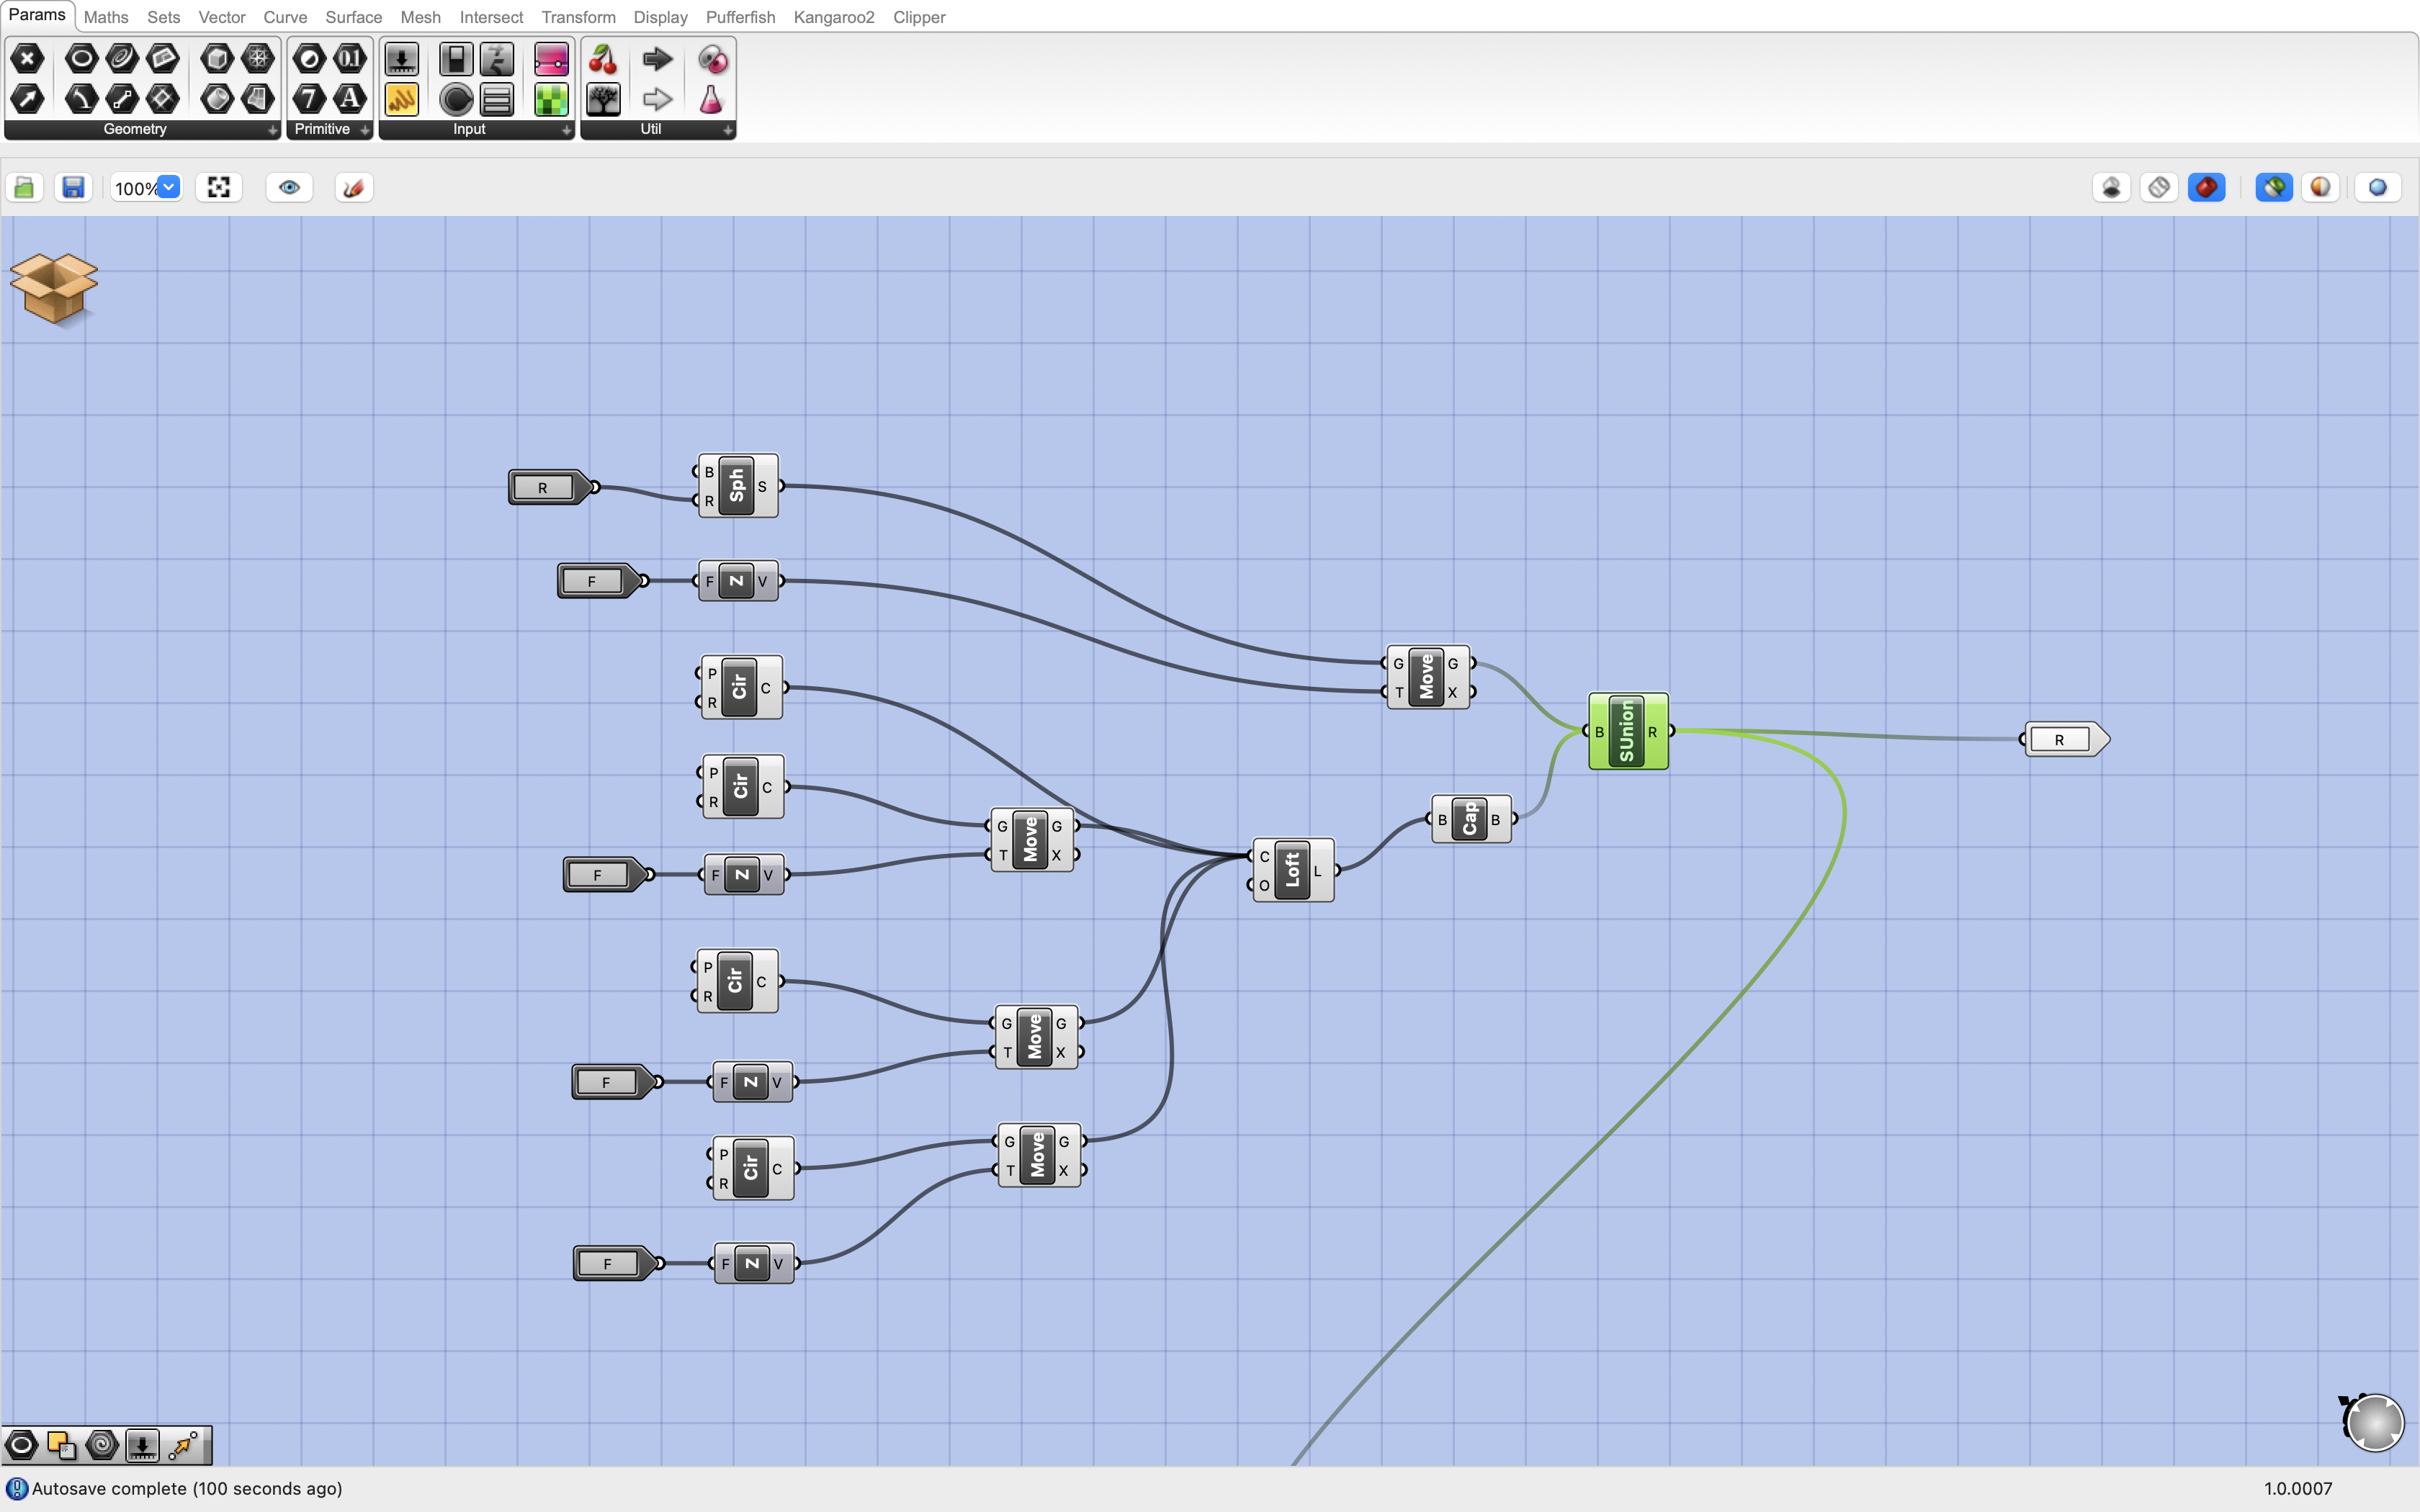Viewport: 2420px width, 1512px height.
Task: Select the sketch tool red pencil icon
Action: click(353, 188)
